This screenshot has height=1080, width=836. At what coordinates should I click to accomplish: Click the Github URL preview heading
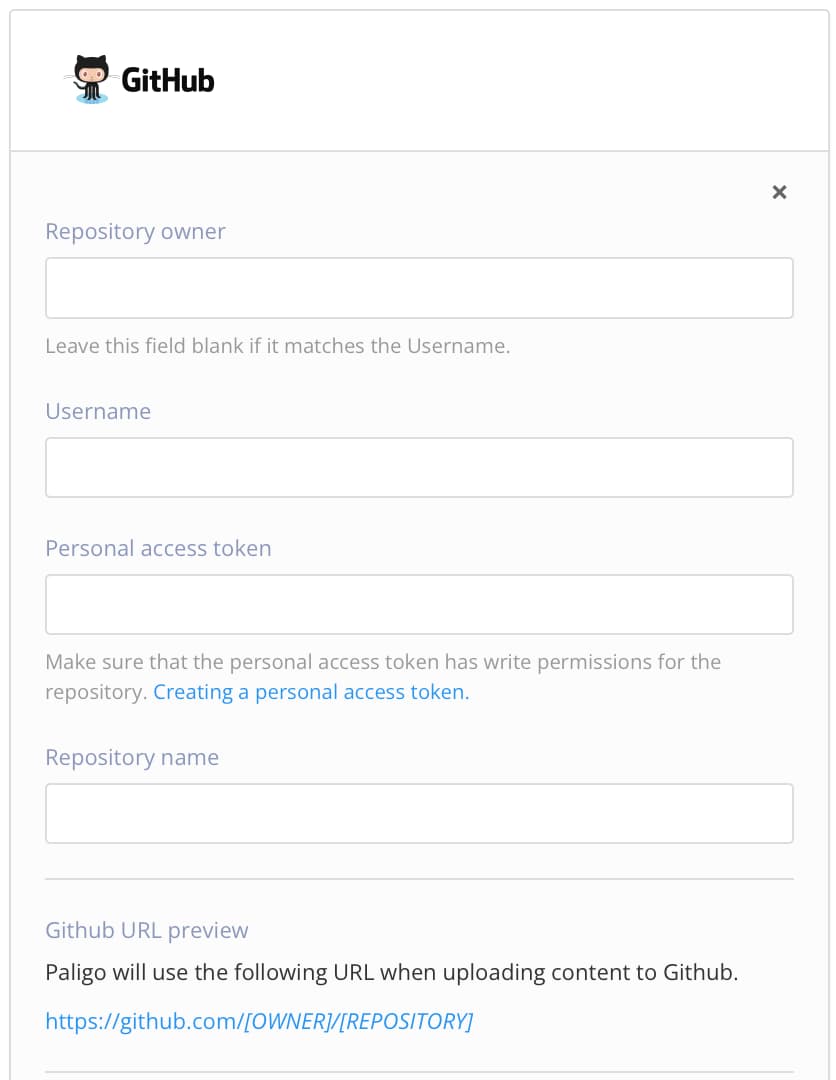click(x=147, y=930)
